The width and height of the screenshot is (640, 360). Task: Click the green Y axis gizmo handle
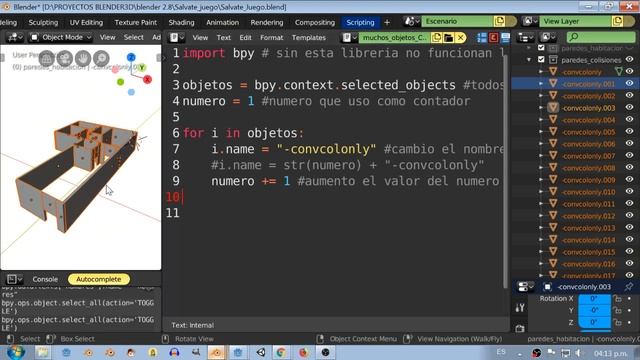pos(142,67)
